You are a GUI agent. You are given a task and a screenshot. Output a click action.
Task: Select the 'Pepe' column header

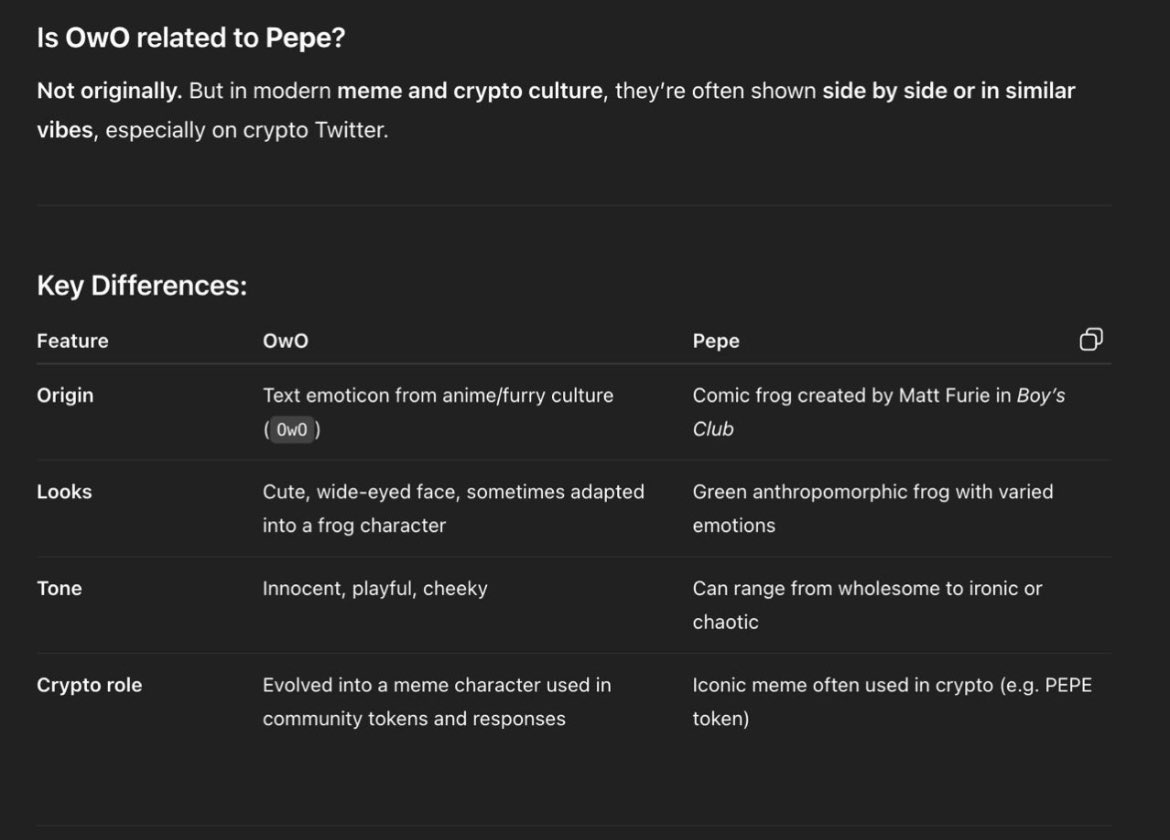click(716, 341)
